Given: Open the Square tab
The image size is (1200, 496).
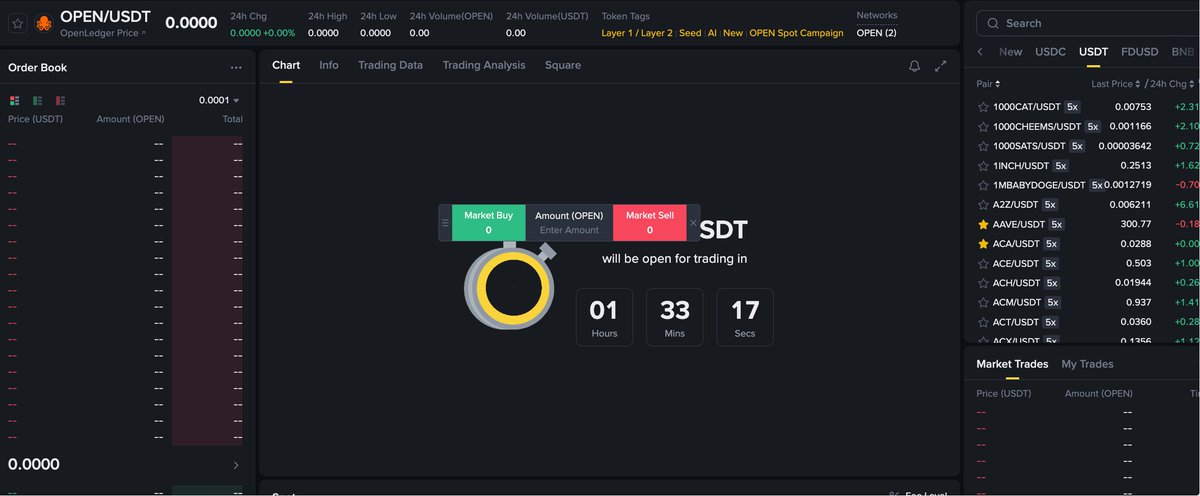Looking at the screenshot, I should 563,65.
